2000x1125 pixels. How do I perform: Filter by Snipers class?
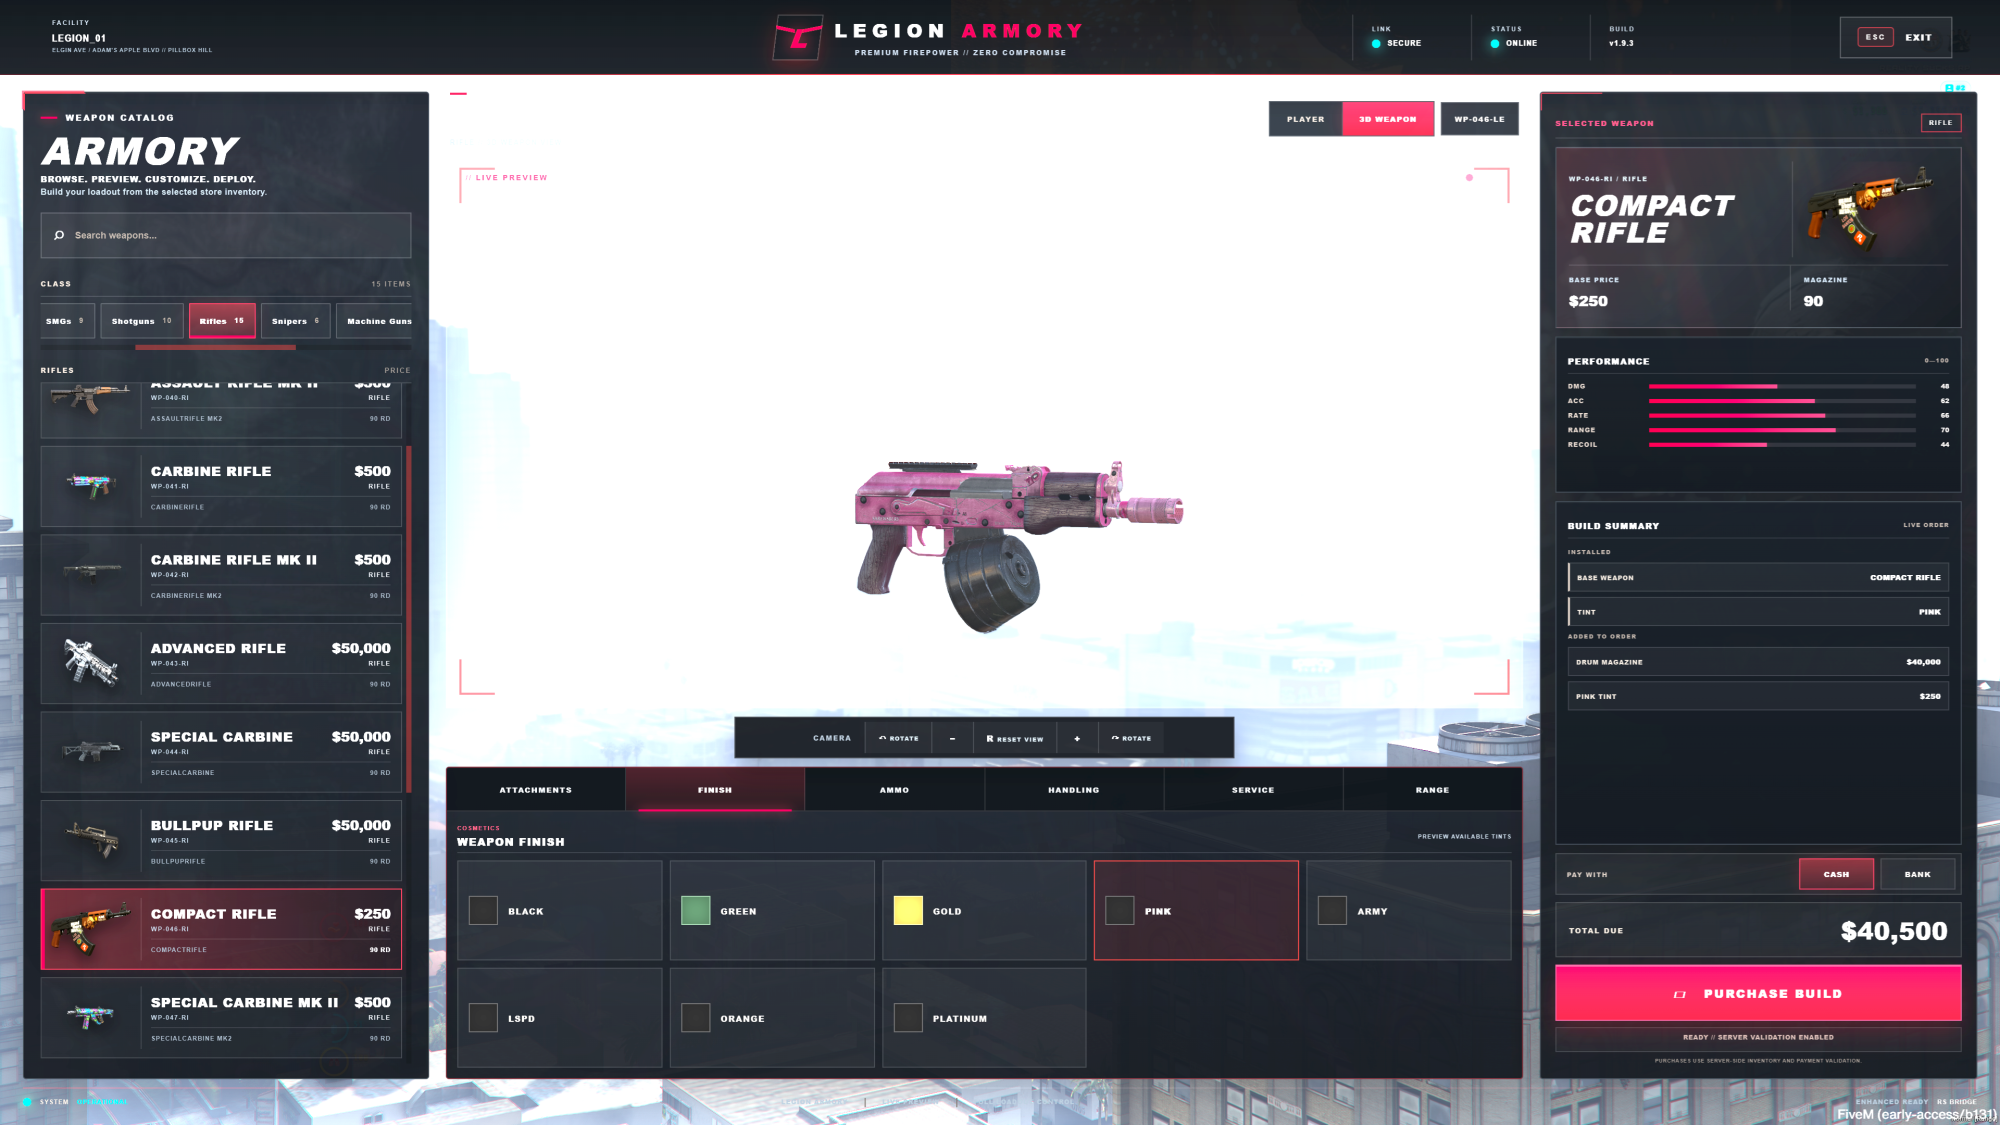[296, 321]
